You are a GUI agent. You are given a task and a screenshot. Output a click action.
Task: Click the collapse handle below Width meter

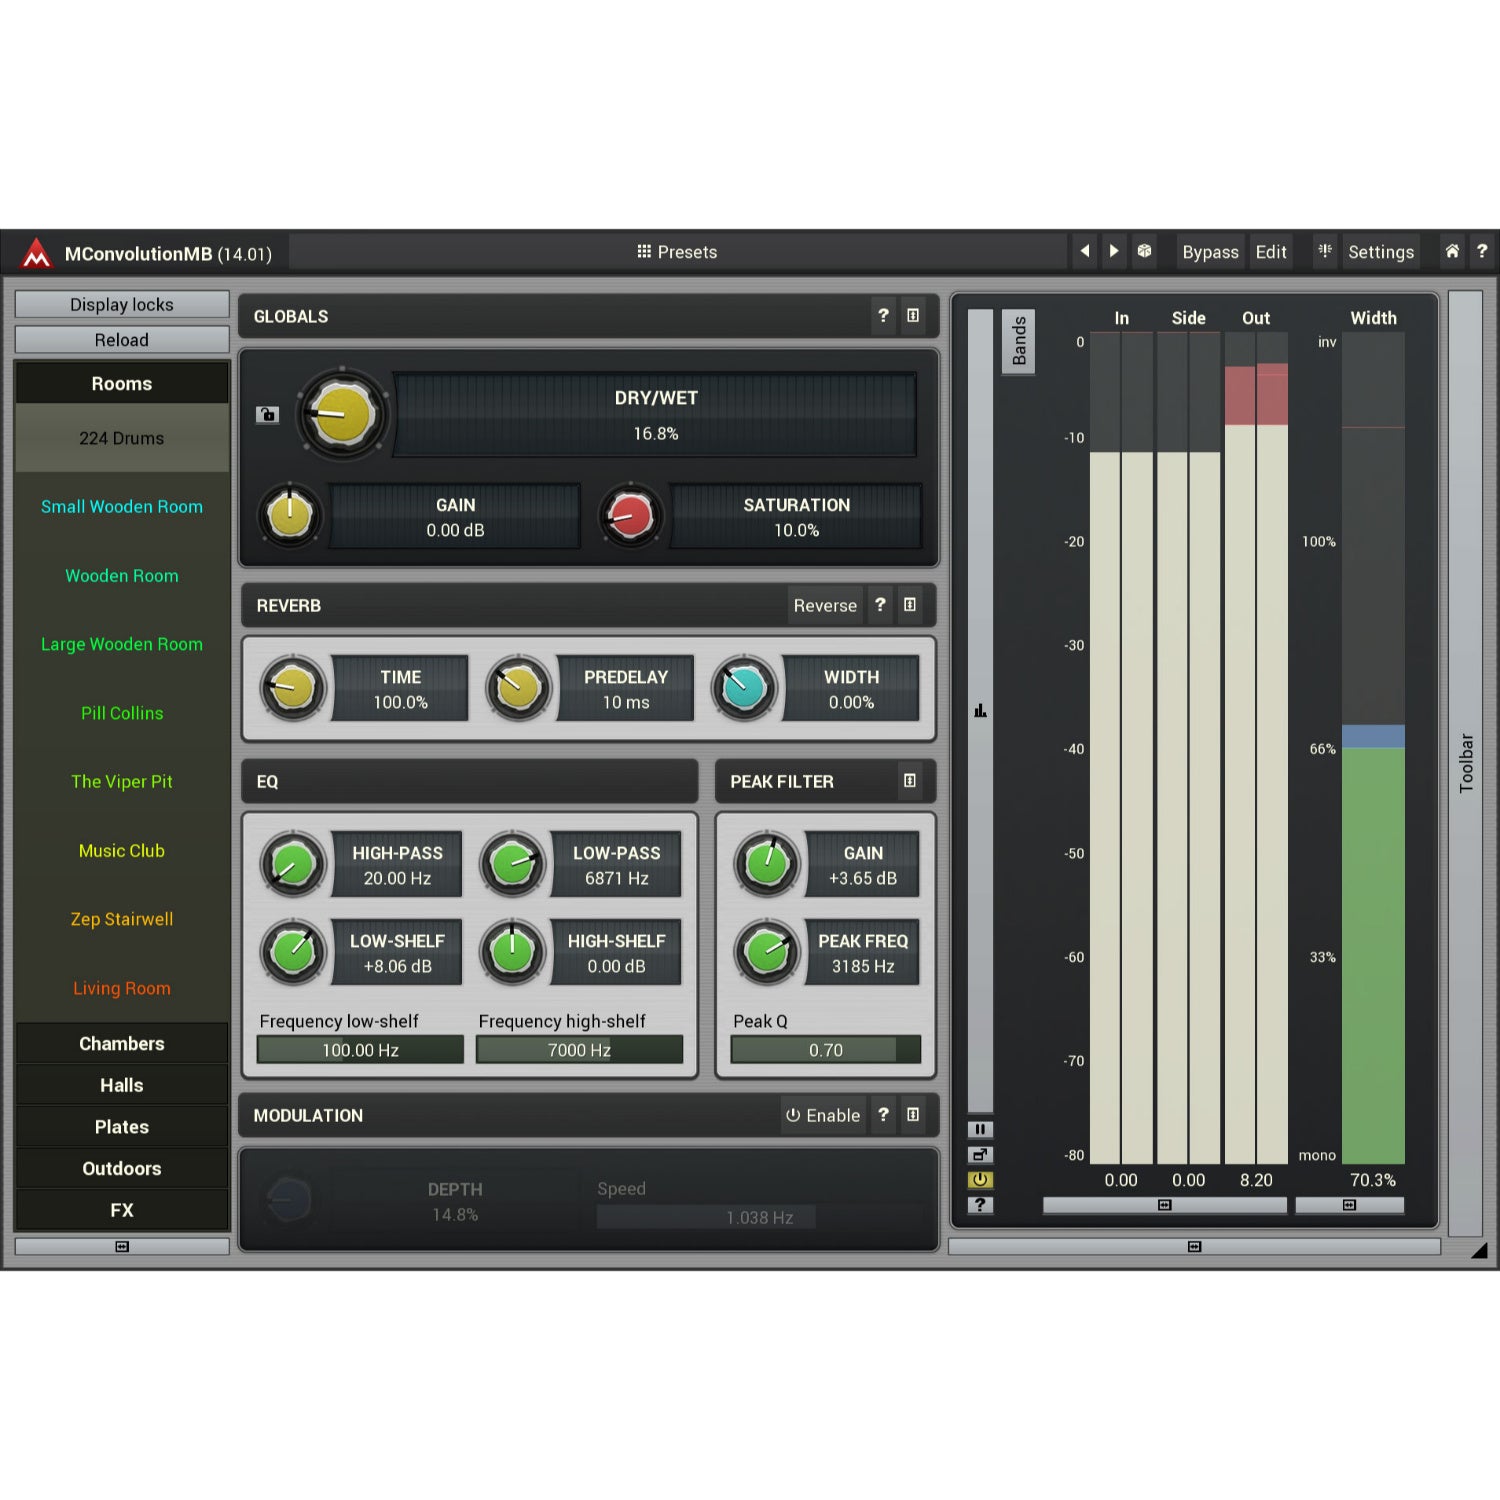point(1349,1205)
